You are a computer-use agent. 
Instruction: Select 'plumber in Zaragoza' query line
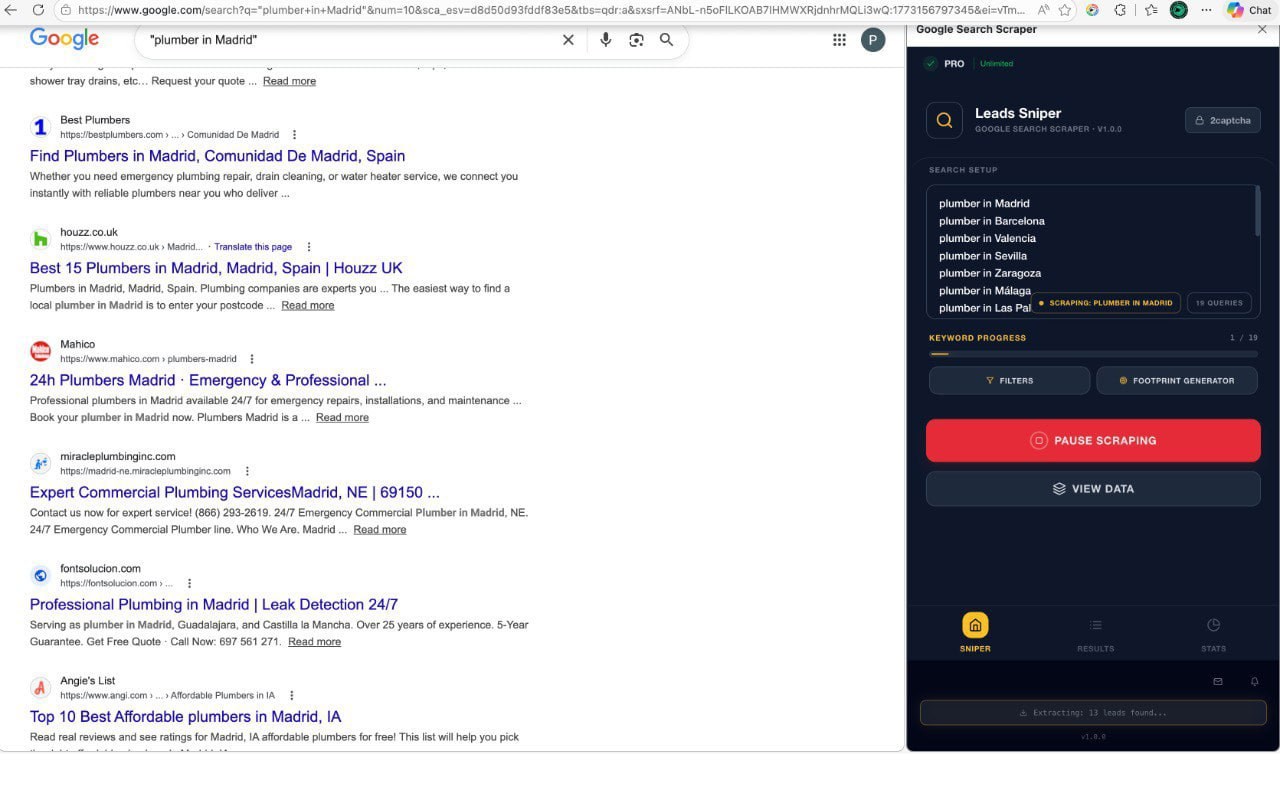point(990,273)
